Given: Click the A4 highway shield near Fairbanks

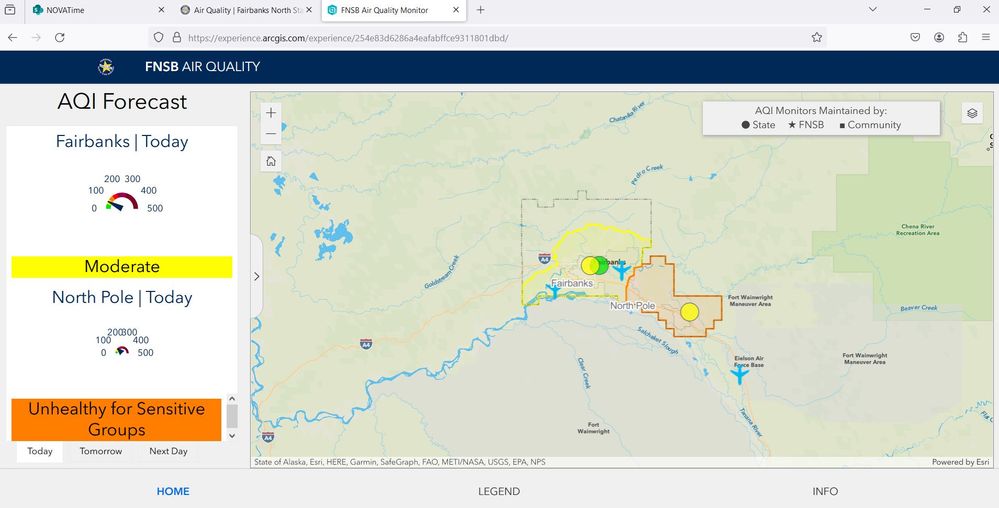Looking at the screenshot, I should click(x=544, y=258).
